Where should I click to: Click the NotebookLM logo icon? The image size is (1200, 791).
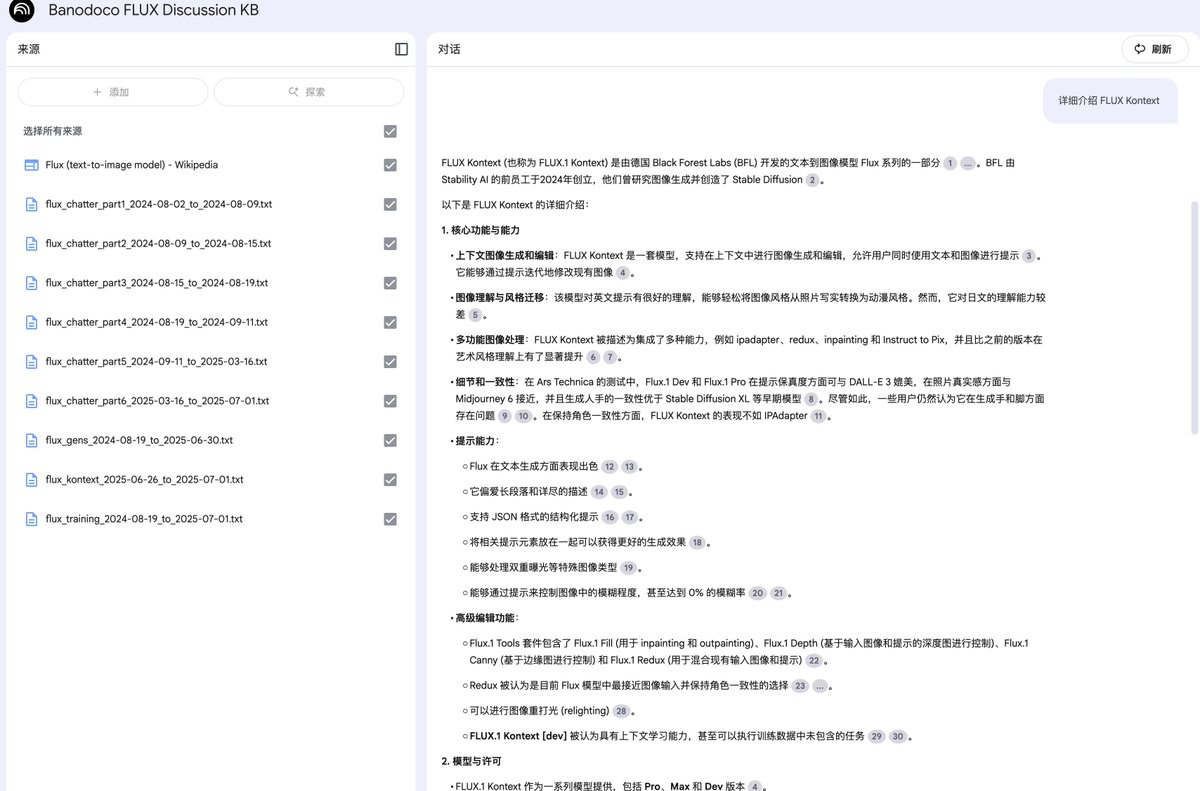pos(21,11)
